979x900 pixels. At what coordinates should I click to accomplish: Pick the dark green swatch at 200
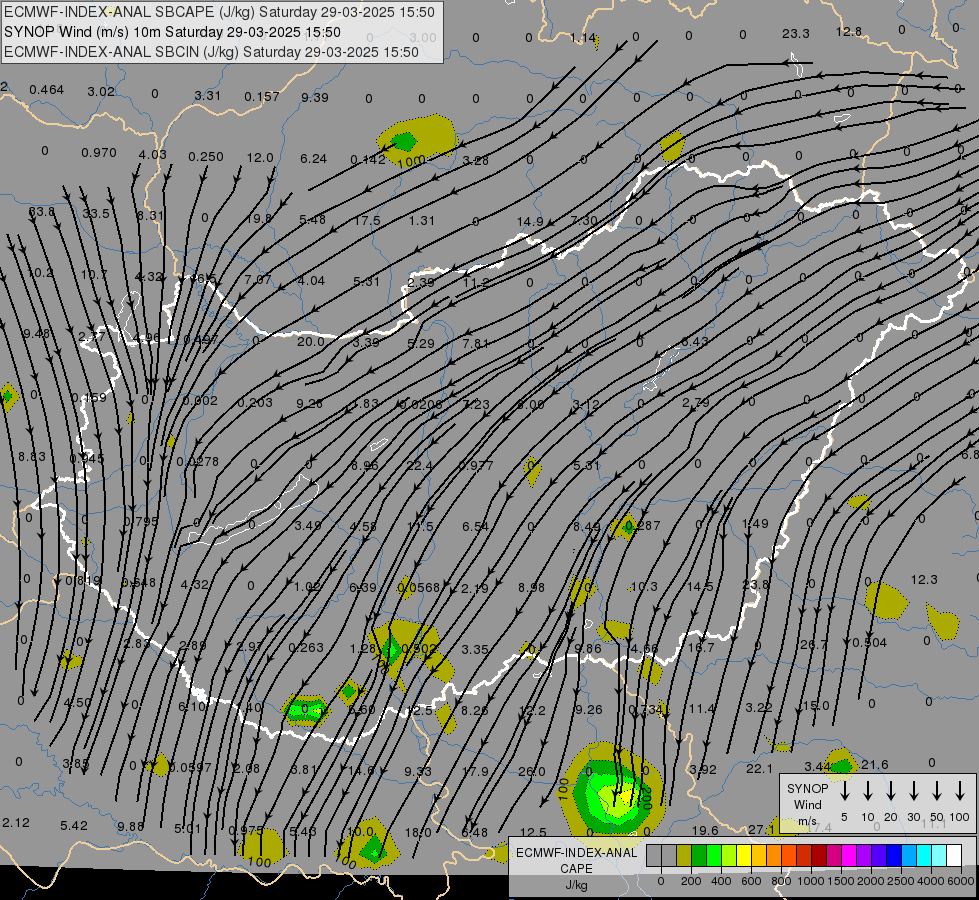click(699, 855)
